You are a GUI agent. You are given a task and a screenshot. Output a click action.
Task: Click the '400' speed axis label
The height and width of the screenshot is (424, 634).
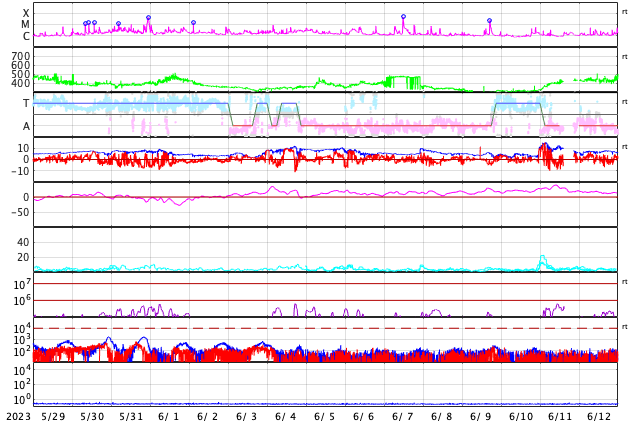coord(21,83)
